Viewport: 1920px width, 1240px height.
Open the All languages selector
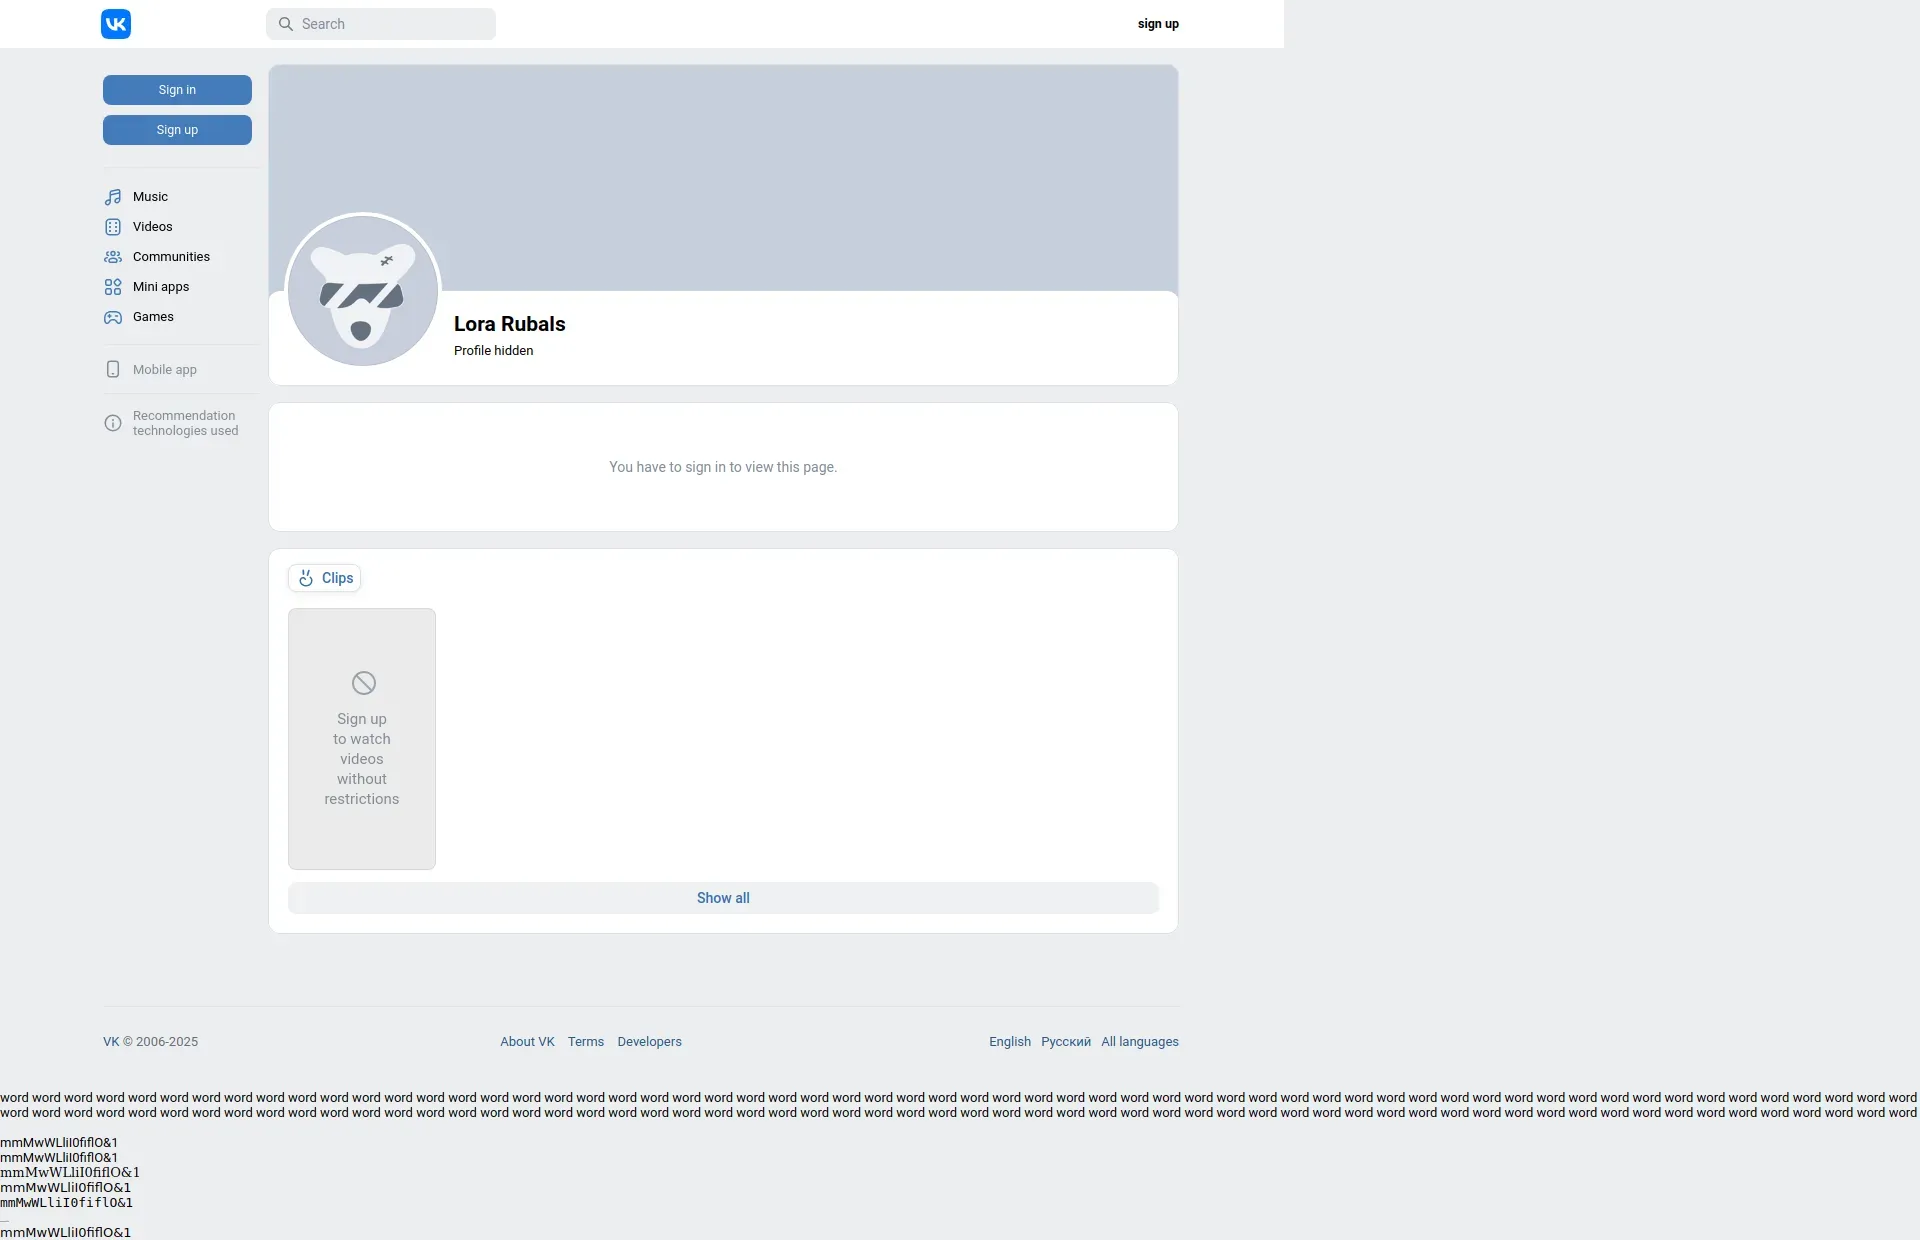1140,1041
